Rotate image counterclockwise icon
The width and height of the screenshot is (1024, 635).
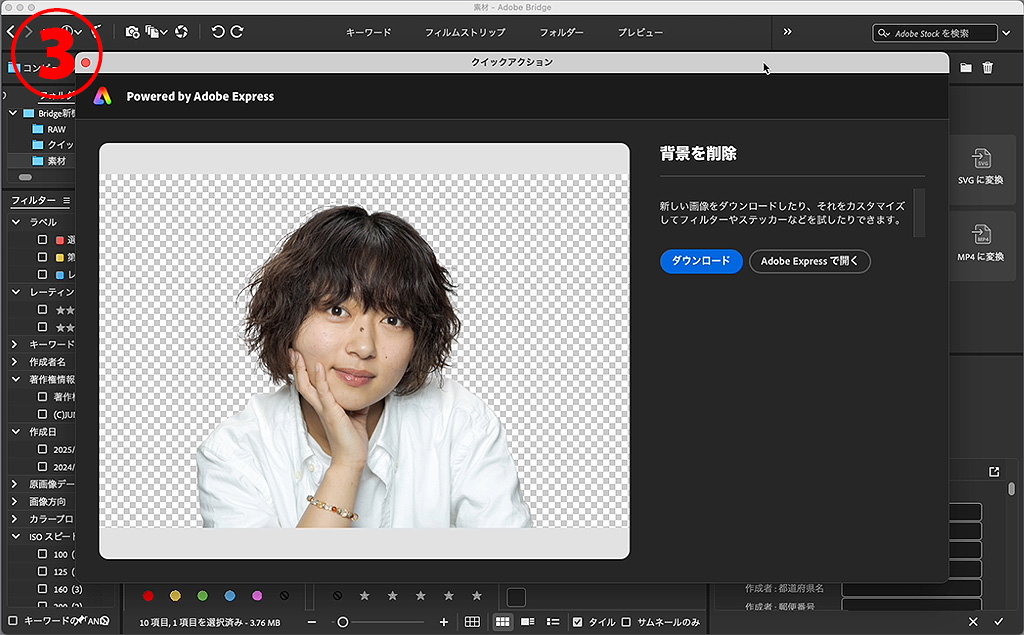[x=218, y=32]
